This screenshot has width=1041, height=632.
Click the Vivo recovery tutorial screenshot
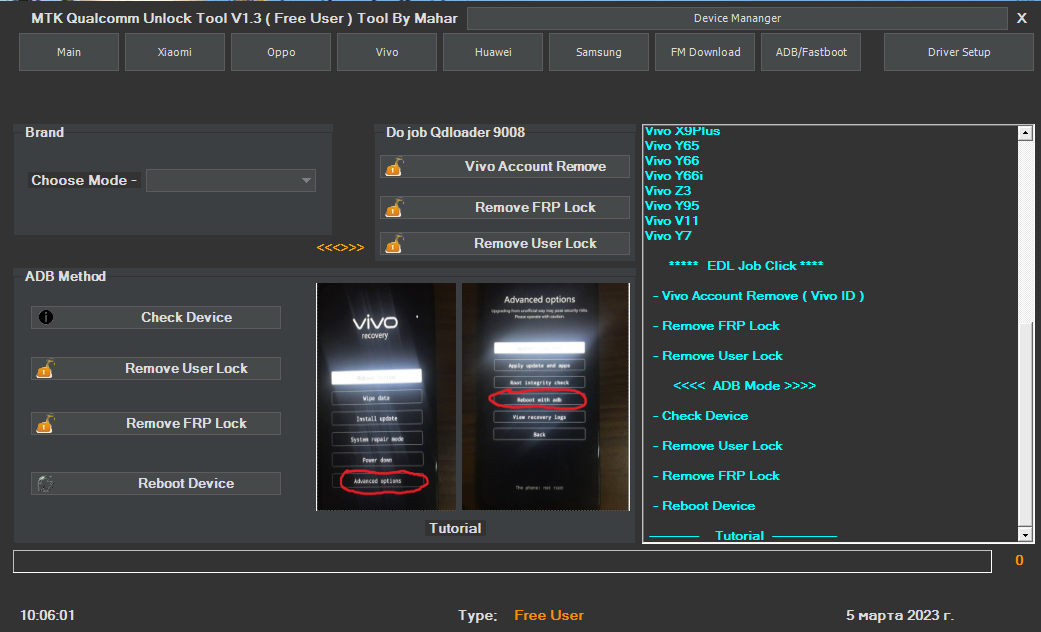click(386, 397)
